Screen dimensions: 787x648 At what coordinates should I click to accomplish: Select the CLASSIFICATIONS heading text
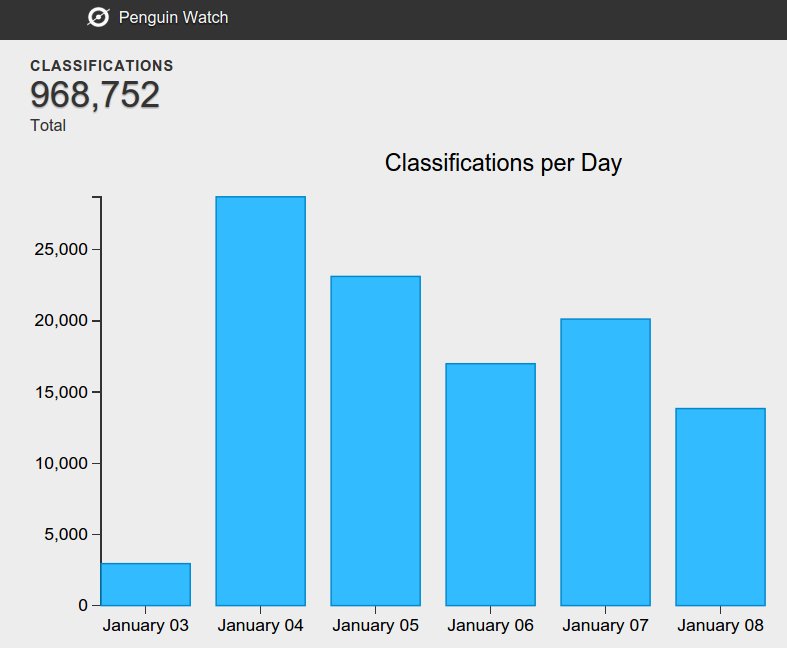click(x=102, y=66)
